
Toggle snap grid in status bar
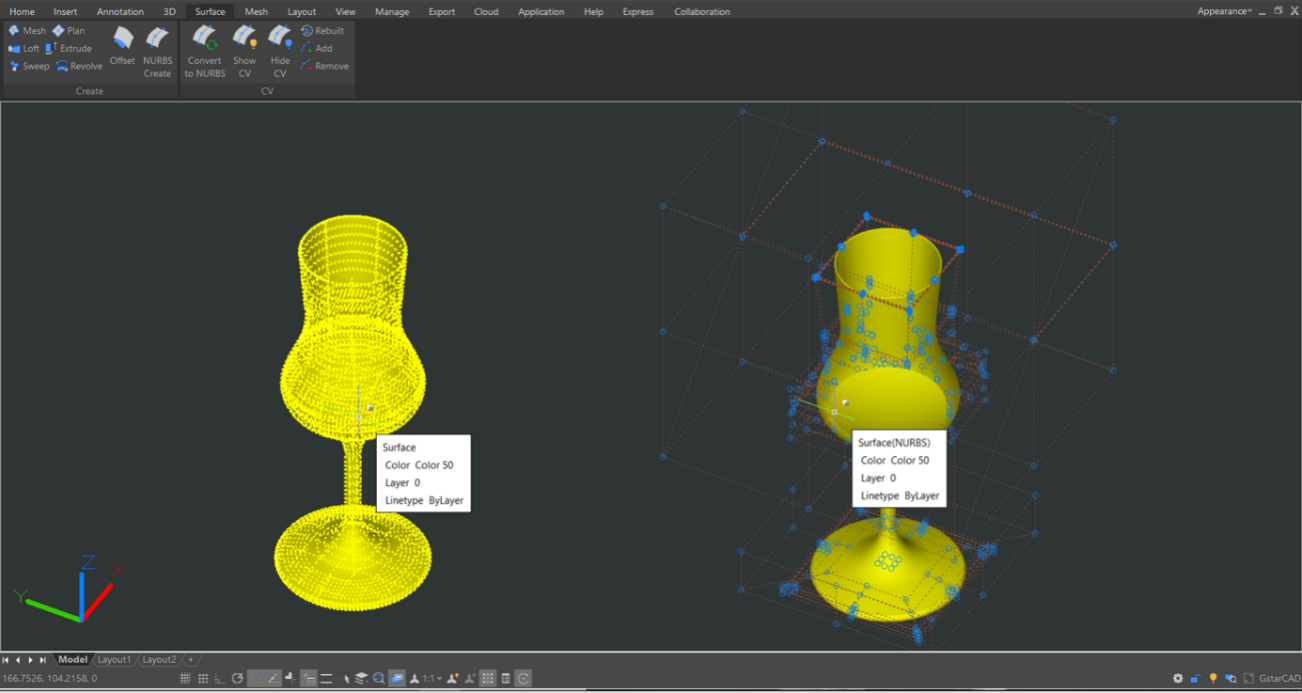pyautogui.click(x=185, y=677)
